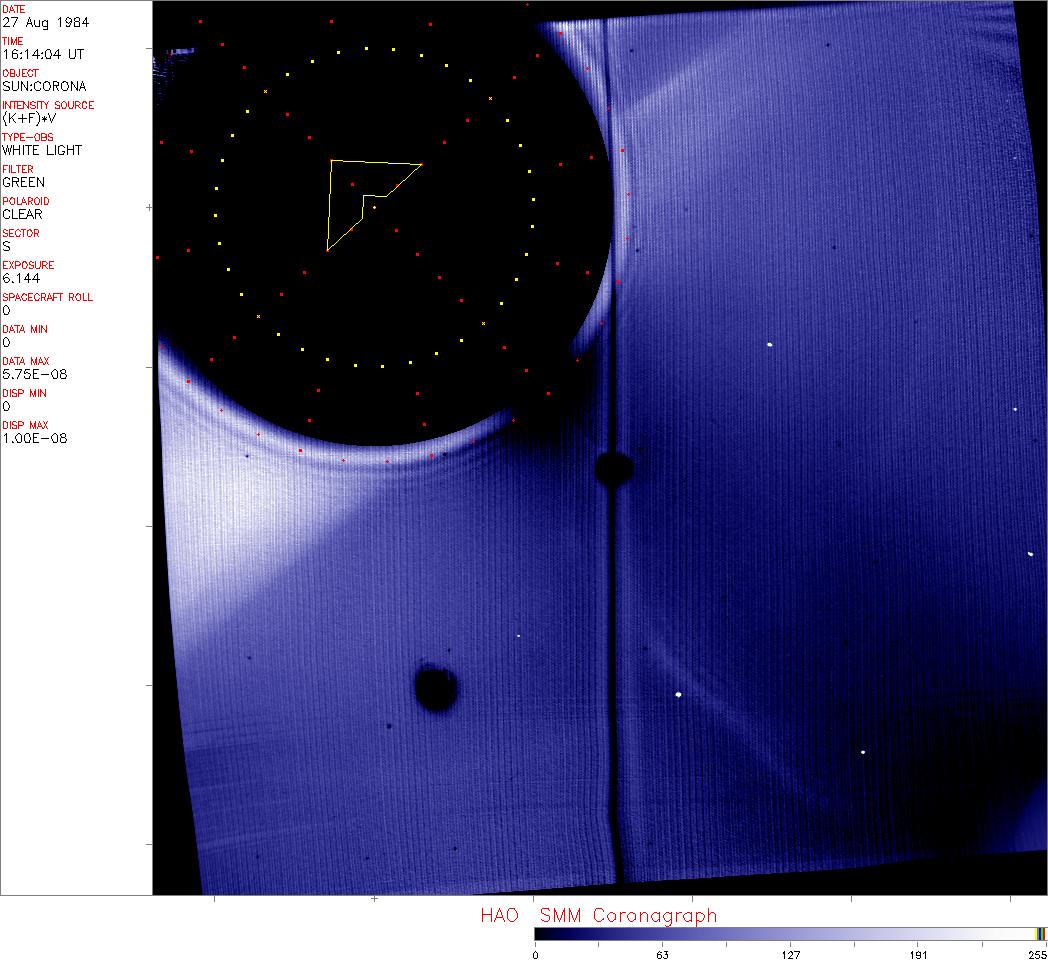Click the 63 tick label on the color bar

click(662, 954)
